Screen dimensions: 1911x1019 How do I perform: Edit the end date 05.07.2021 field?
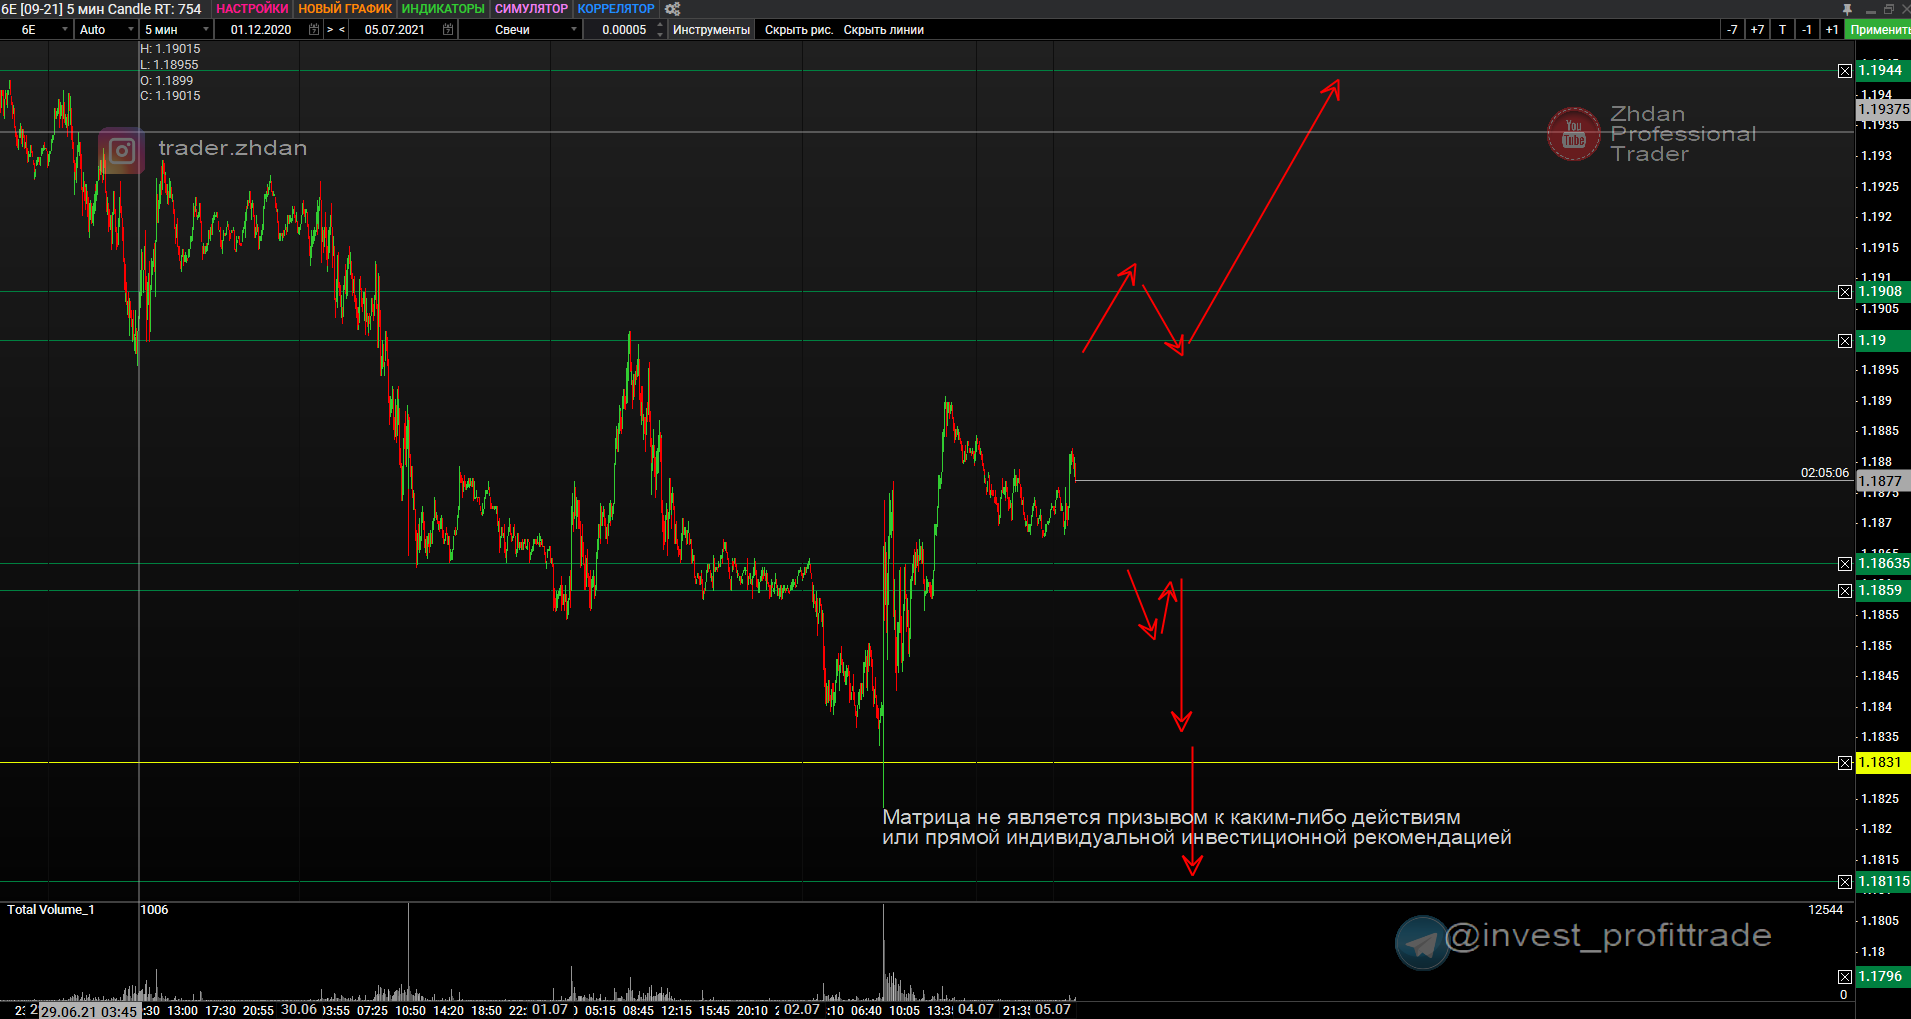pos(395,30)
